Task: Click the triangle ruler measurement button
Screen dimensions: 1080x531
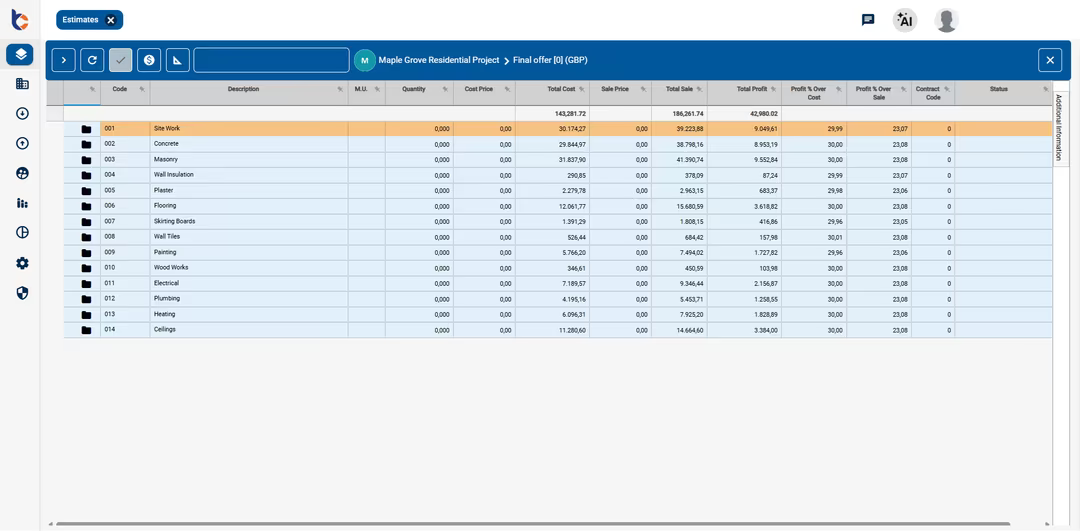Action: [x=178, y=60]
